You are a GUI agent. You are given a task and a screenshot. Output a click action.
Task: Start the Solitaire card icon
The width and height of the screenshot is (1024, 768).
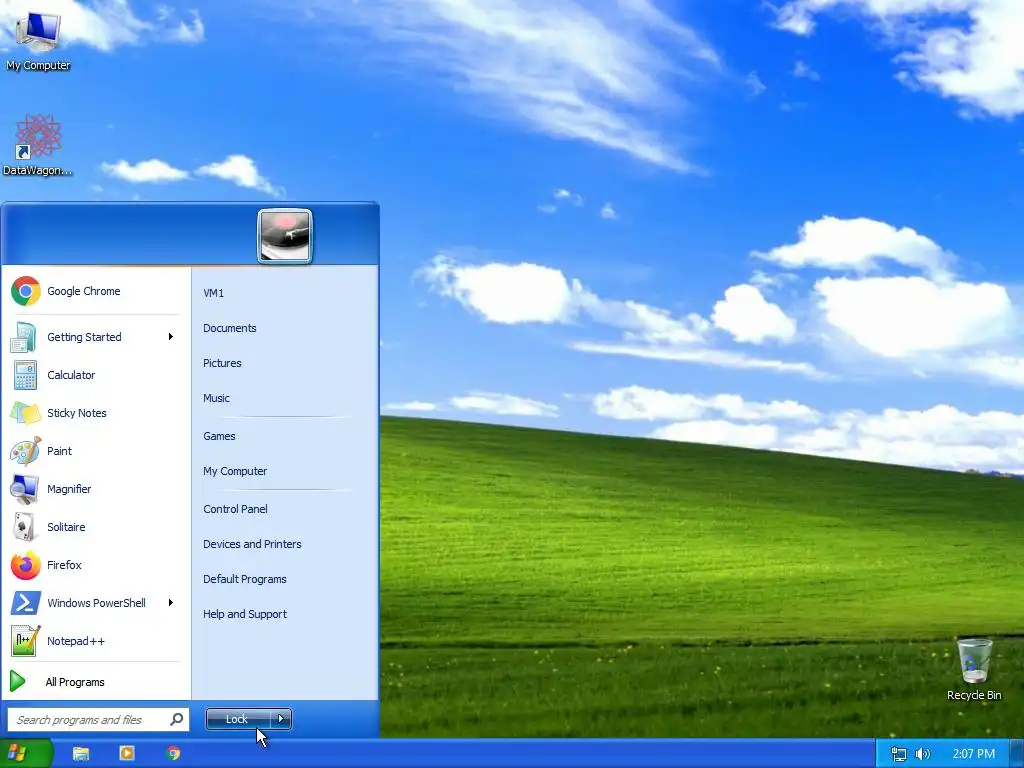click(x=25, y=527)
